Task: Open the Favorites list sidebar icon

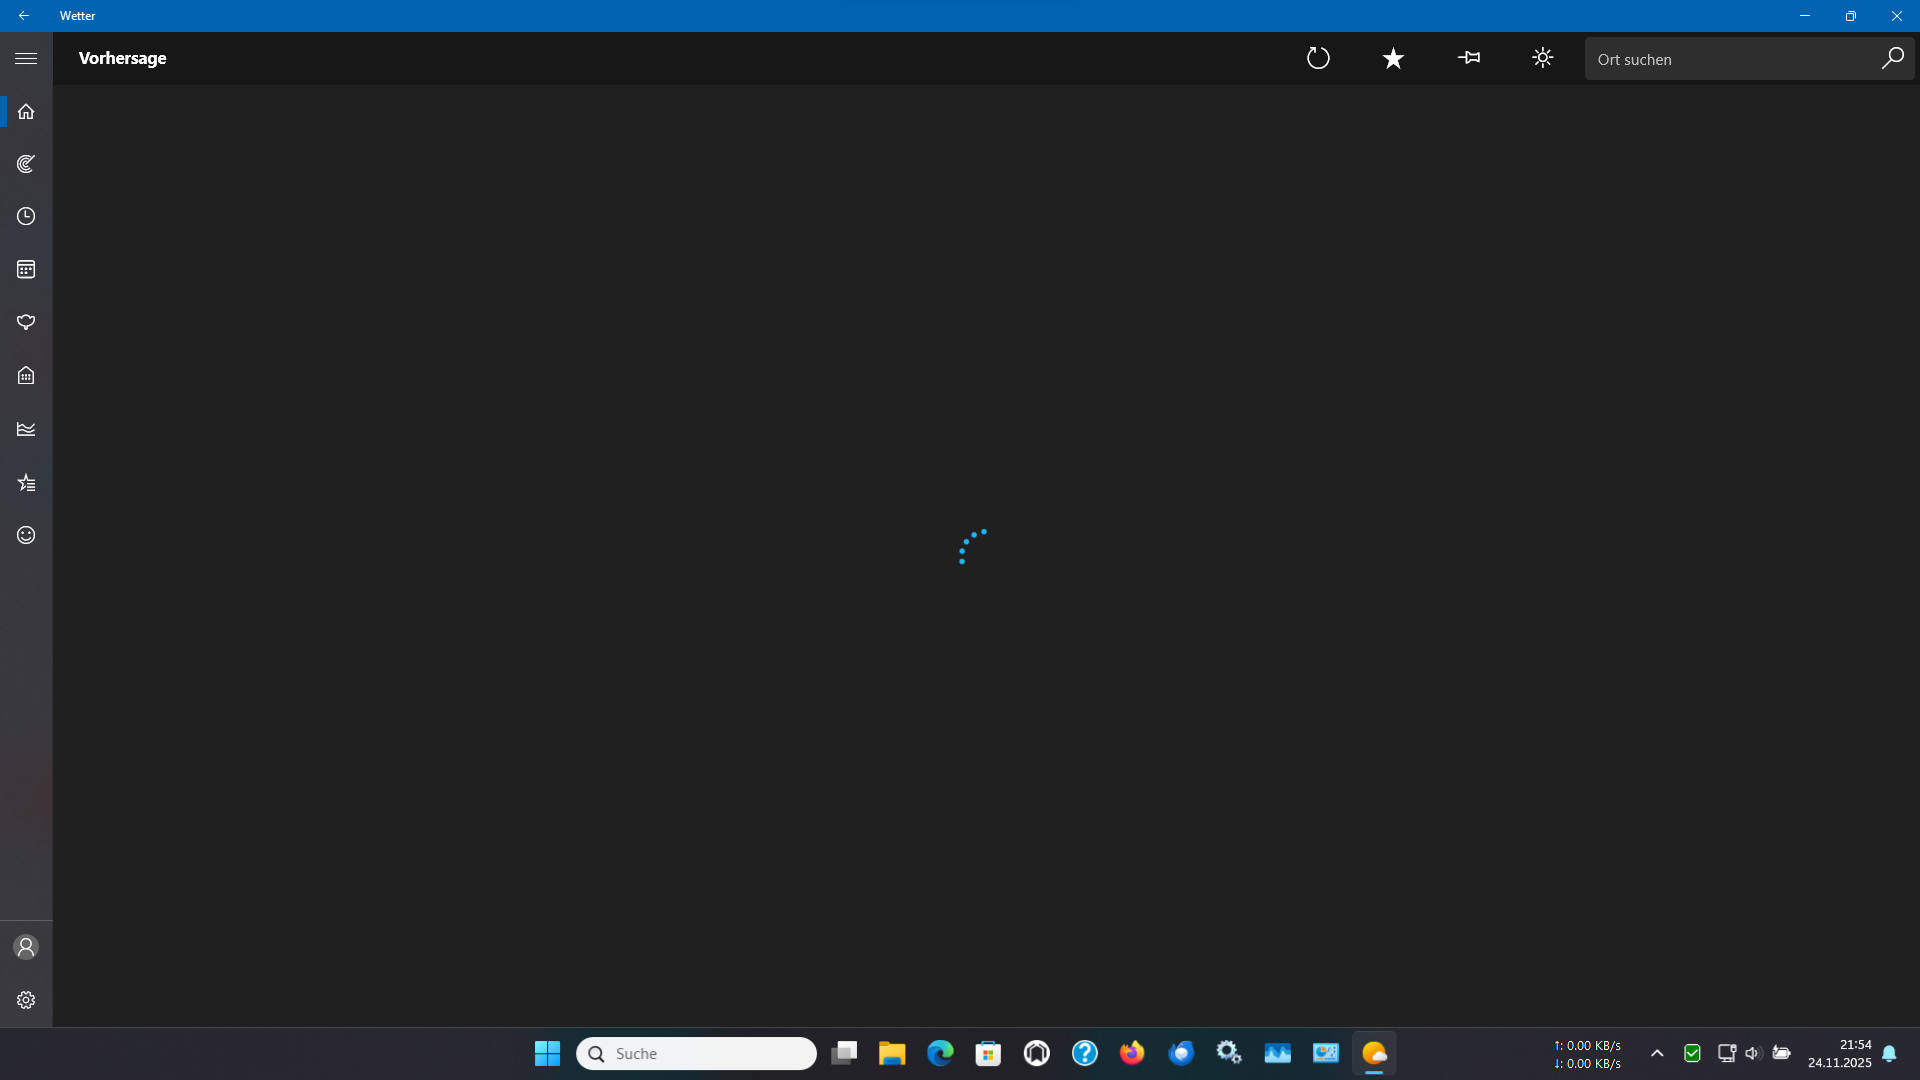Action: click(x=26, y=483)
